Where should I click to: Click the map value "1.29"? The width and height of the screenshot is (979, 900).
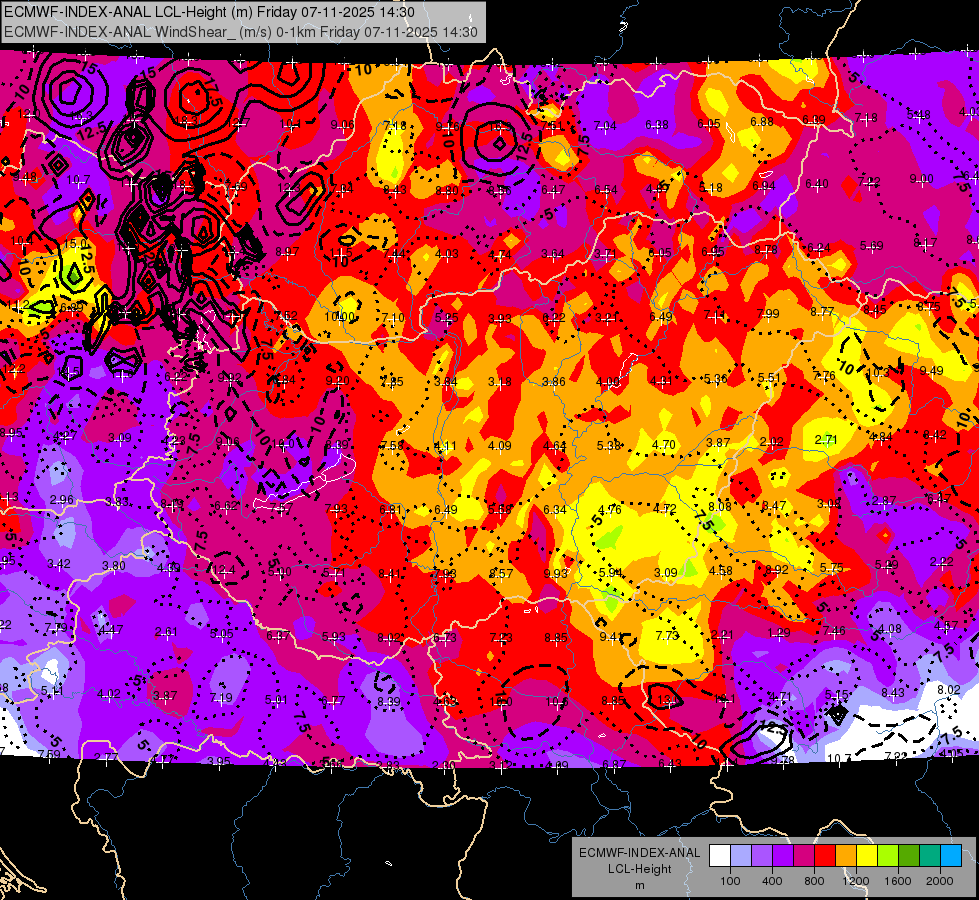coord(779,633)
